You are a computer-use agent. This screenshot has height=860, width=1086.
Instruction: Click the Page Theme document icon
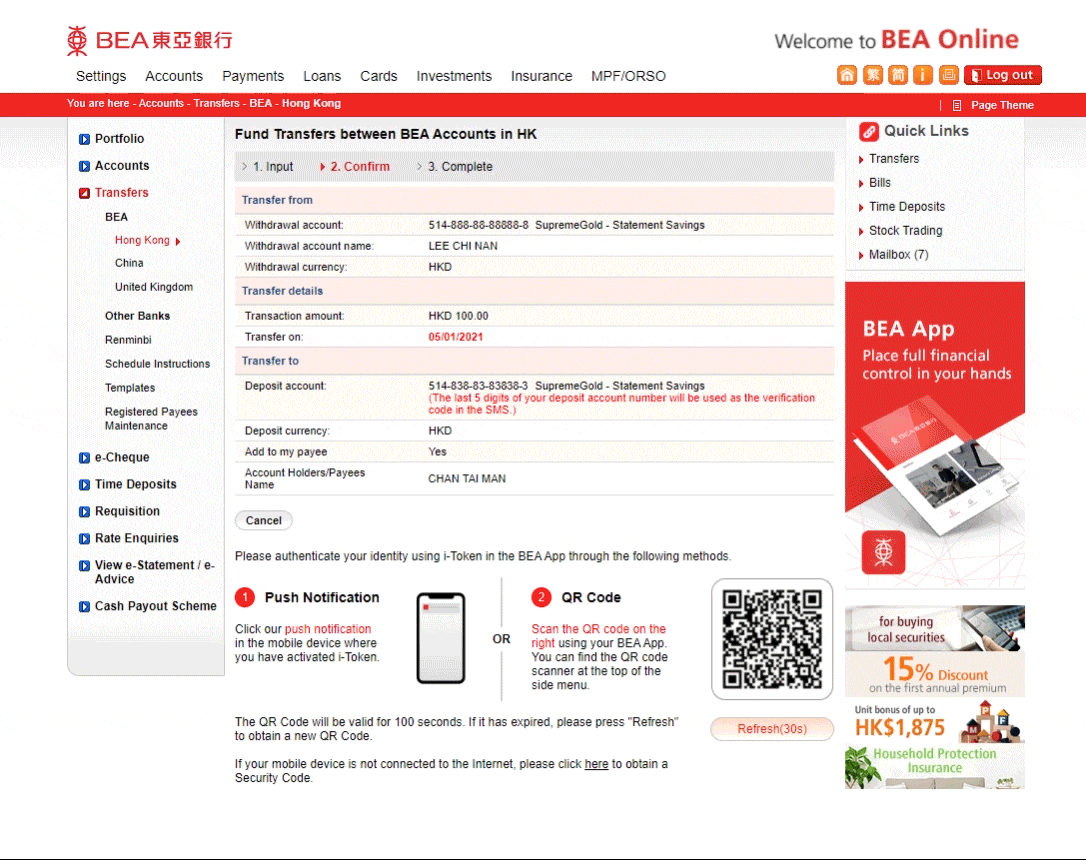click(956, 105)
